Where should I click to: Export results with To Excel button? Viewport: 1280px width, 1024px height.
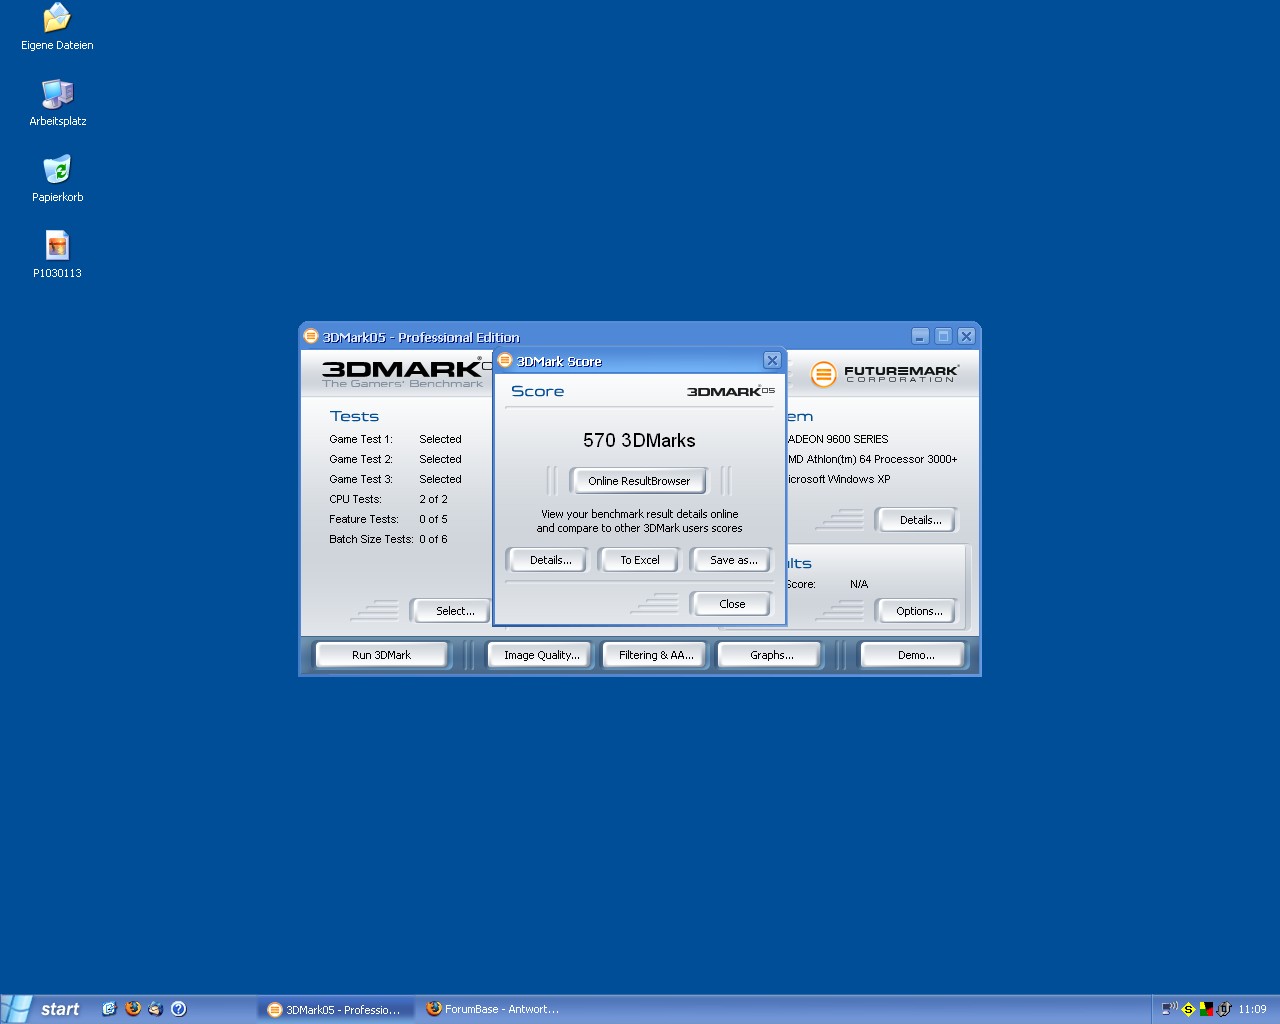click(640, 560)
